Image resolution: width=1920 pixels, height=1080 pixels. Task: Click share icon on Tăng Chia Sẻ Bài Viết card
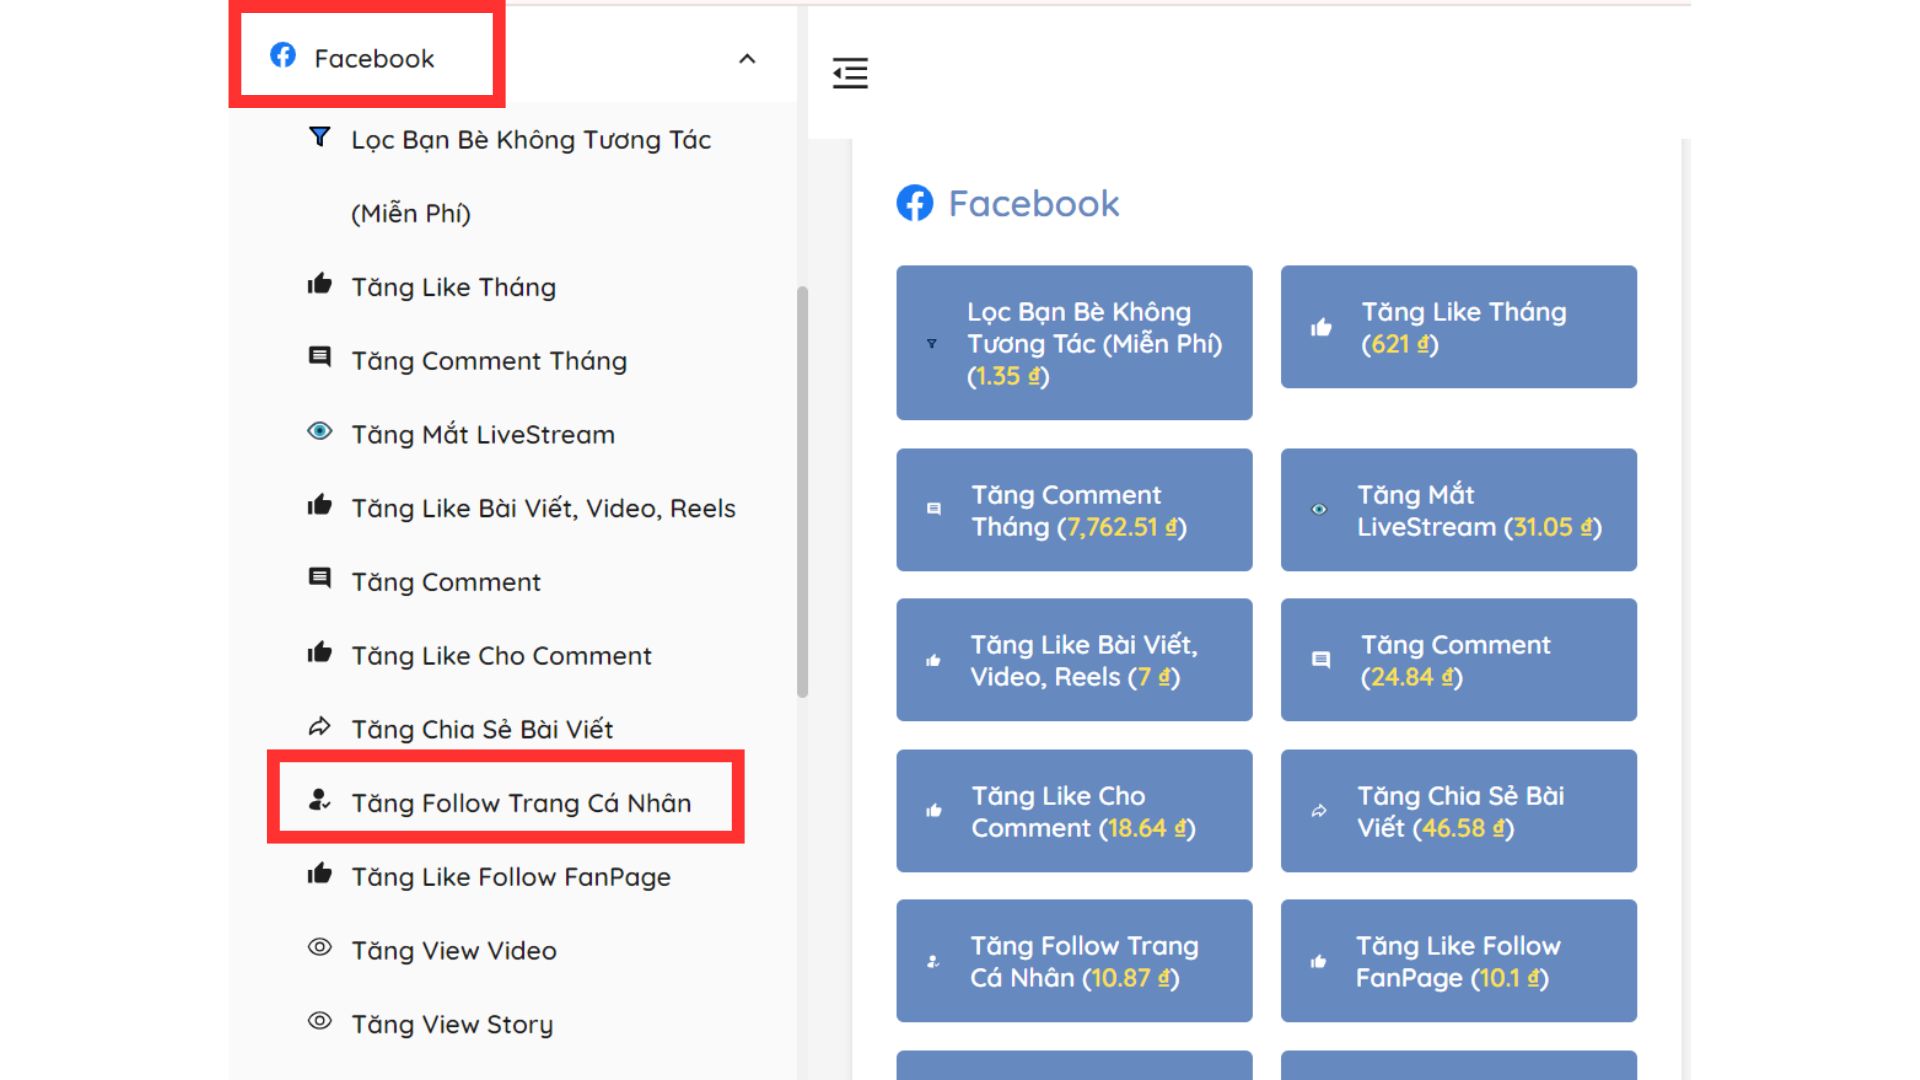point(1319,811)
